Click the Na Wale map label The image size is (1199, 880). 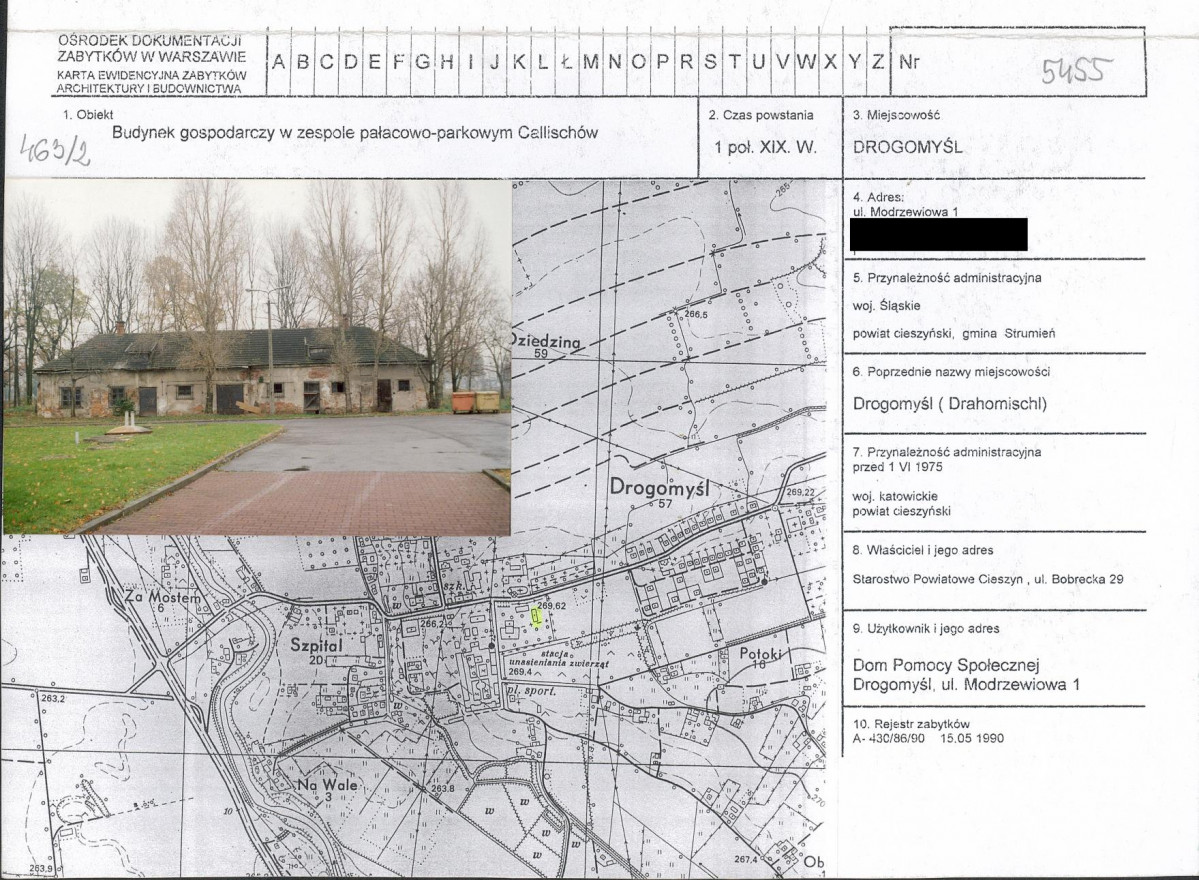tap(327, 784)
